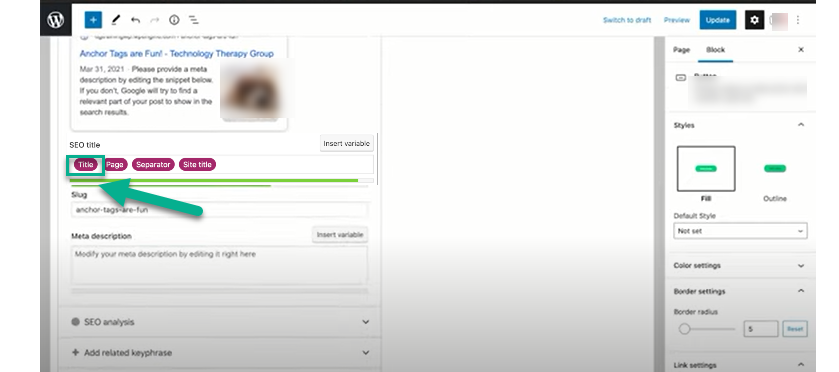Click the Page variable tag
839x372 pixels.
pyautogui.click(x=115, y=165)
